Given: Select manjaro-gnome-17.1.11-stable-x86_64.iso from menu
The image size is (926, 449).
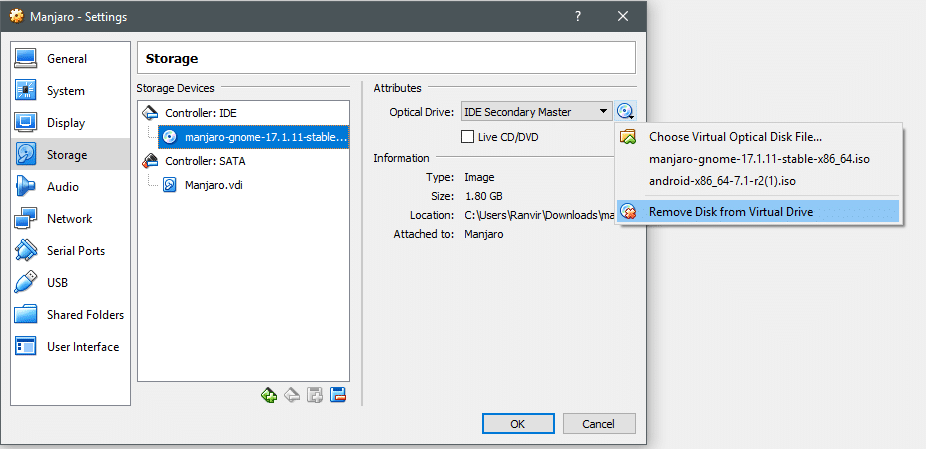Looking at the screenshot, I should pos(758,159).
